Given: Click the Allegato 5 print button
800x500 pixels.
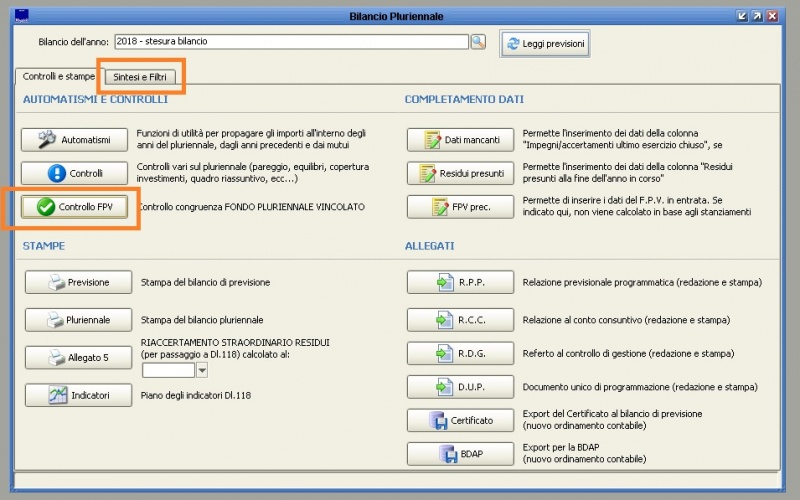Looking at the screenshot, I should coord(79,358).
